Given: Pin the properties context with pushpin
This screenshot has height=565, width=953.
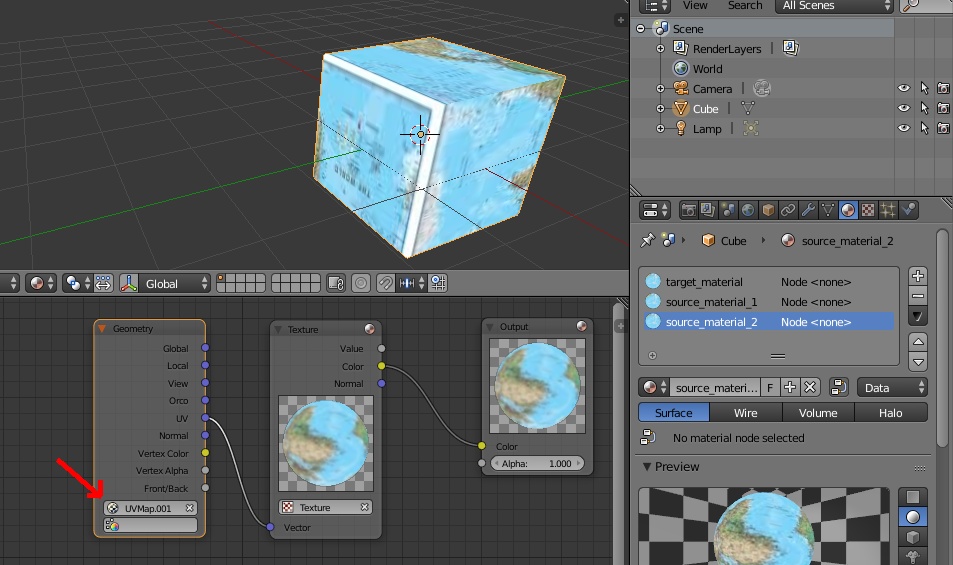Looking at the screenshot, I should [x=647, y=240].
